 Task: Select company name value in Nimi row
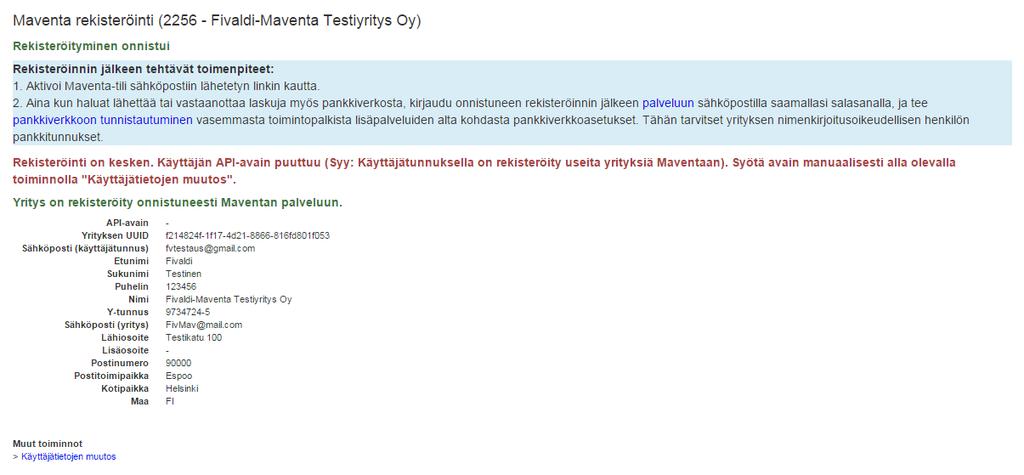[x=229, y=299]
